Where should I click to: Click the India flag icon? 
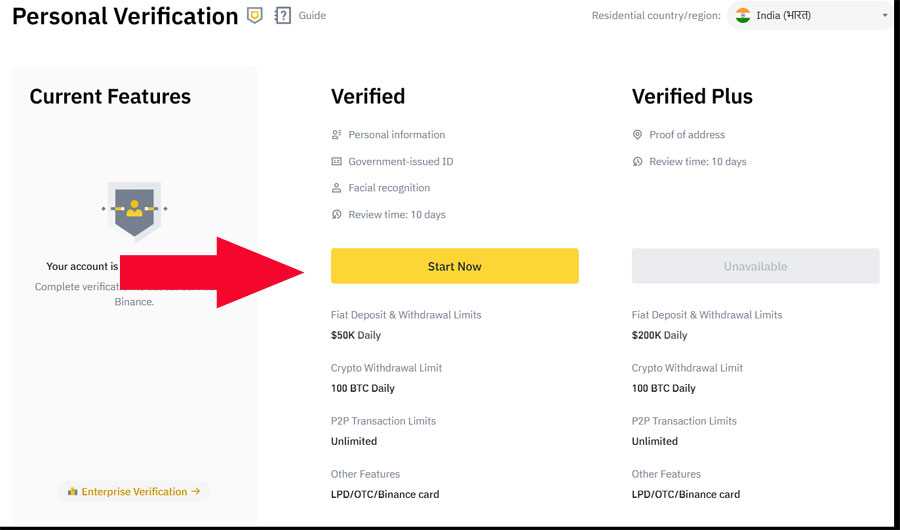point(743,16)
